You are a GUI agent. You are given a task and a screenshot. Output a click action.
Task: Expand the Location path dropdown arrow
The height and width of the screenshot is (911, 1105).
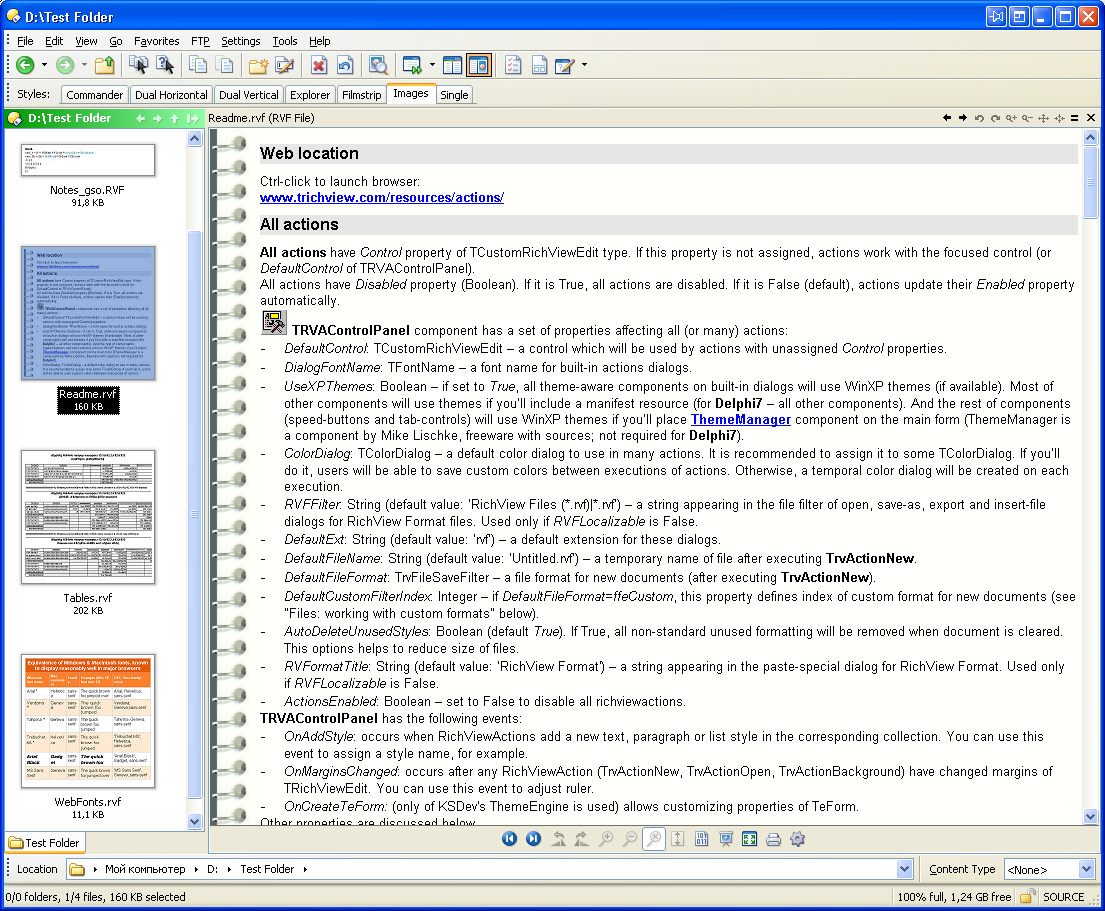[x=904, y=870]
